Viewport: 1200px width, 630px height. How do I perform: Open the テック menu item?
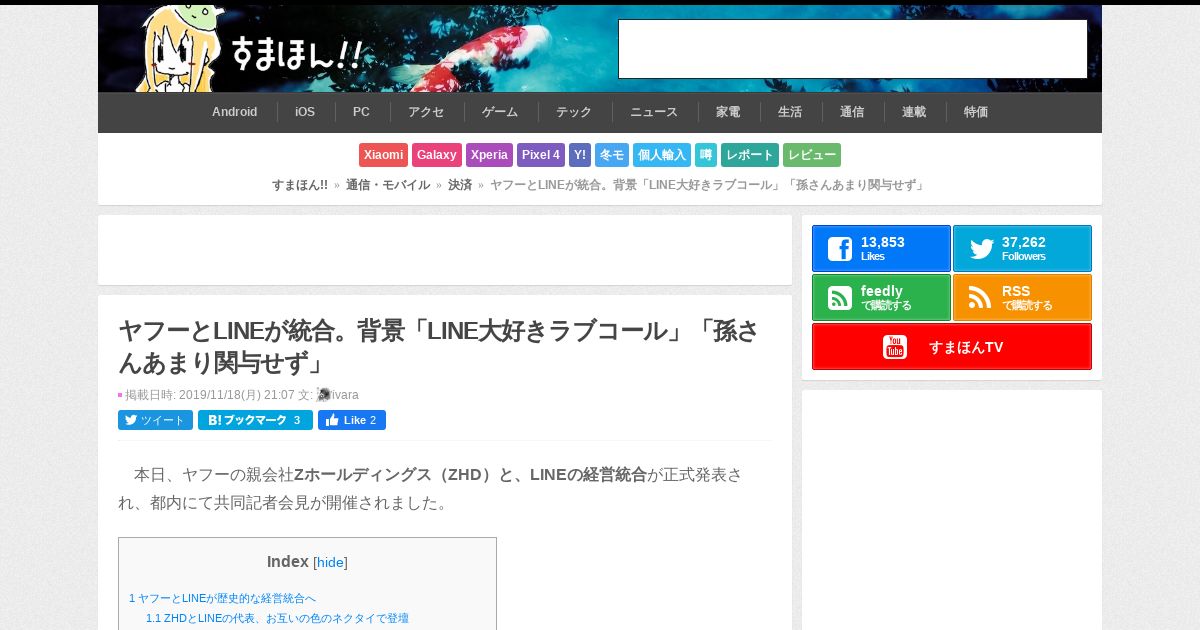(x=574, y=112)
